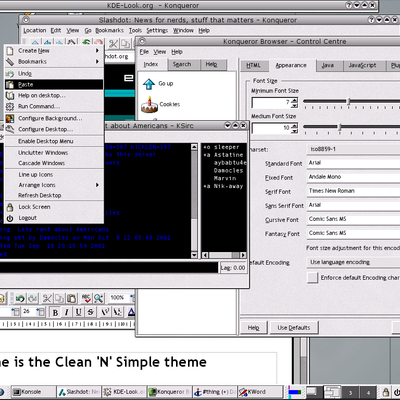Screen dimensions: 400x400
Task: Click scissors Cut icon in Slashdot Konqueror toolbar
Action: pyautogui.click(x=113, y=44)
